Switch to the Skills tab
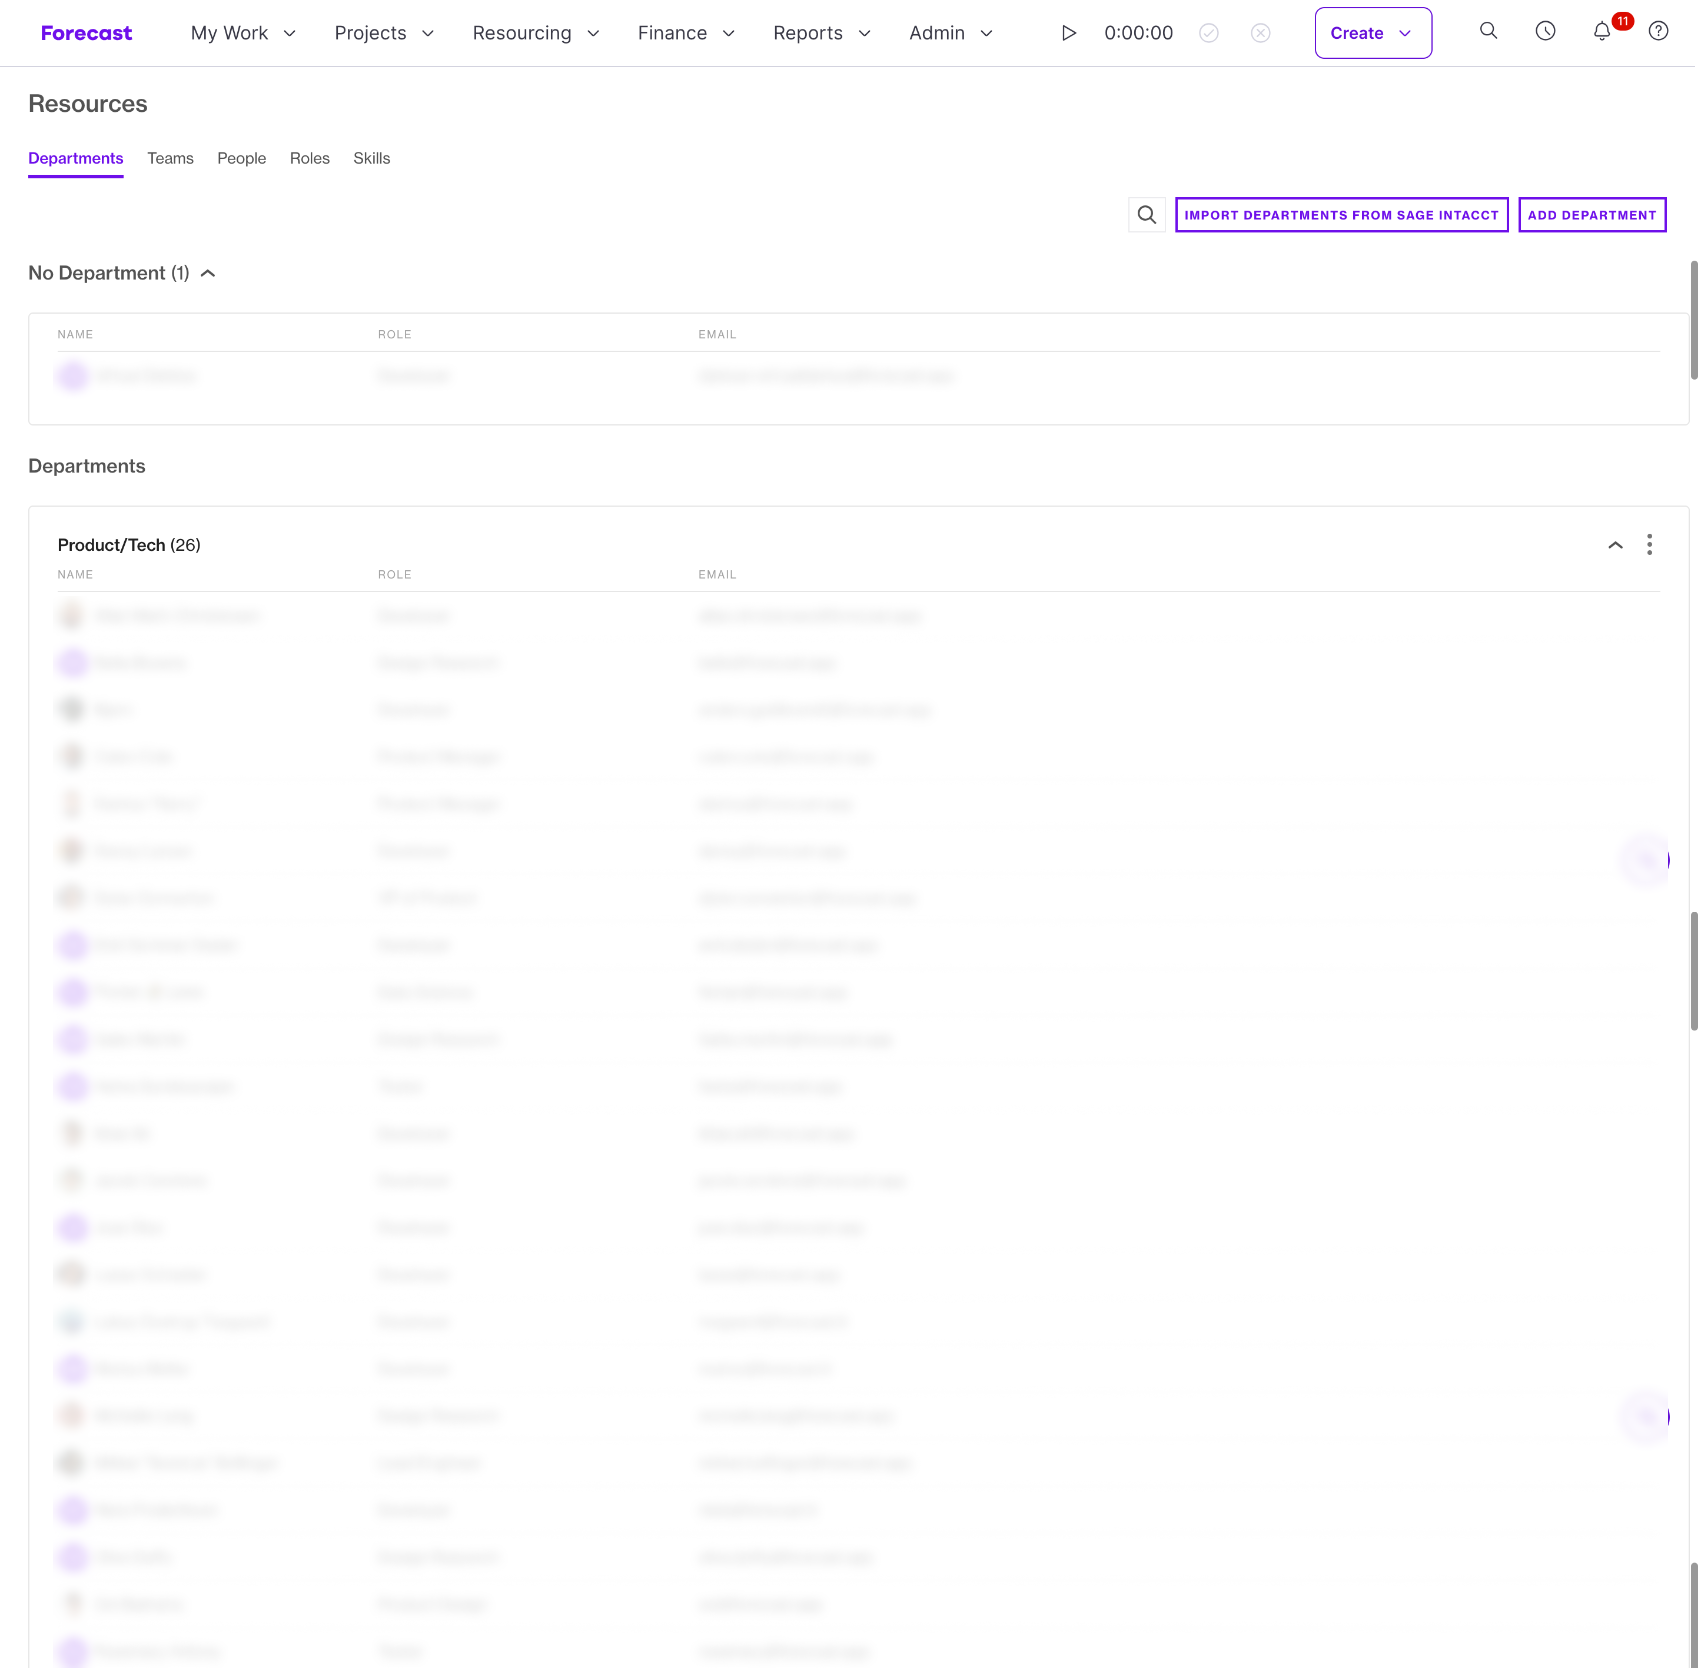1701x1668 pixels. click(x=371, y=158)
